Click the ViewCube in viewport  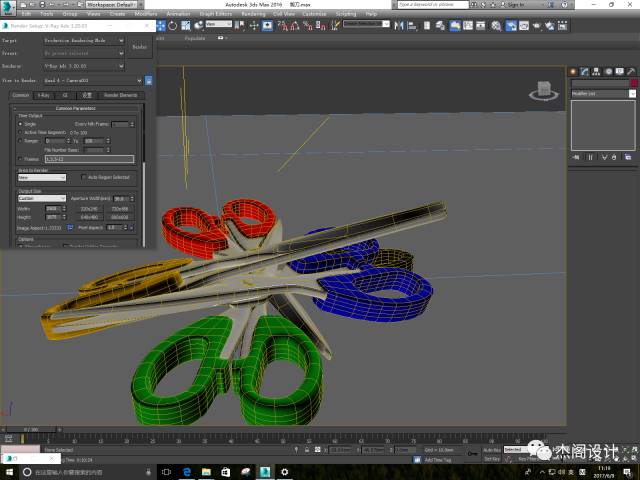544,91
